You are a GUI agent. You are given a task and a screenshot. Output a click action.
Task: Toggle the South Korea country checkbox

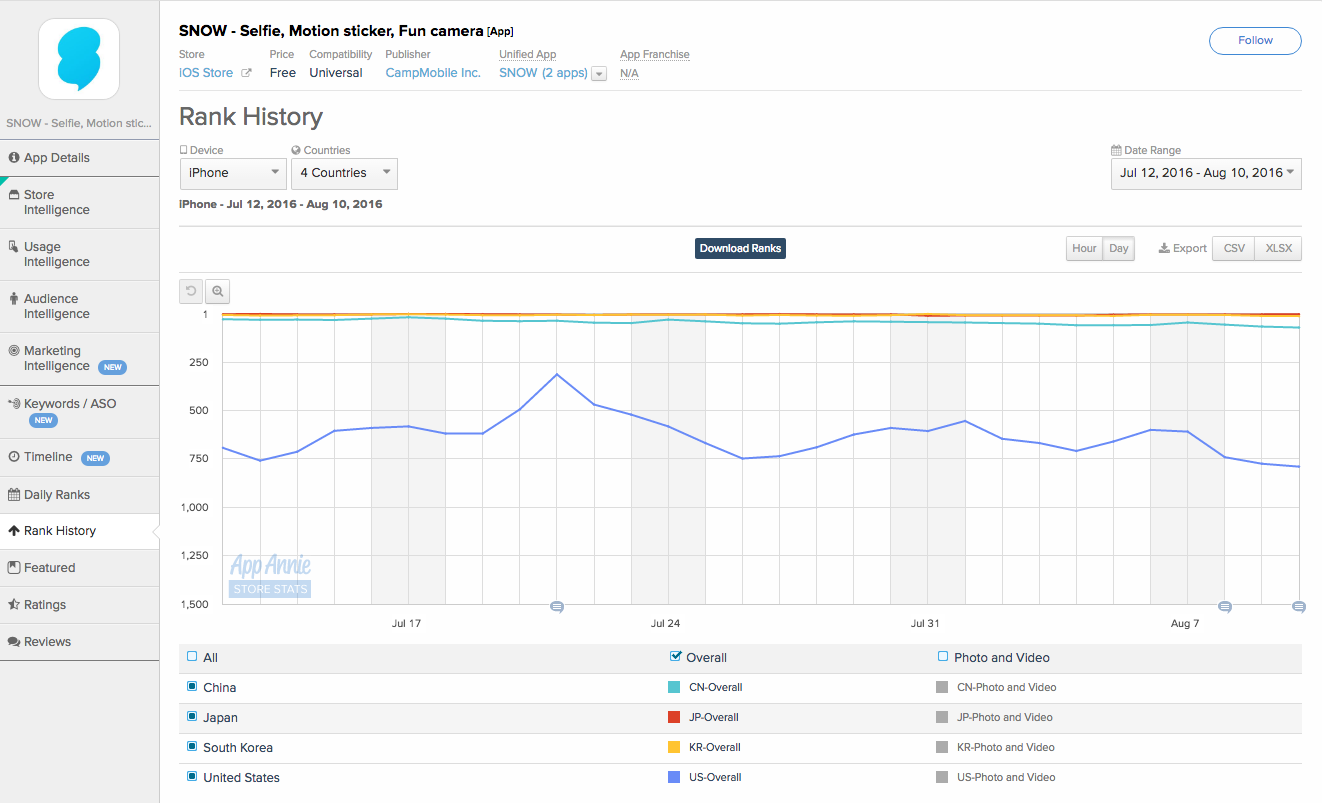pos(192,747)
